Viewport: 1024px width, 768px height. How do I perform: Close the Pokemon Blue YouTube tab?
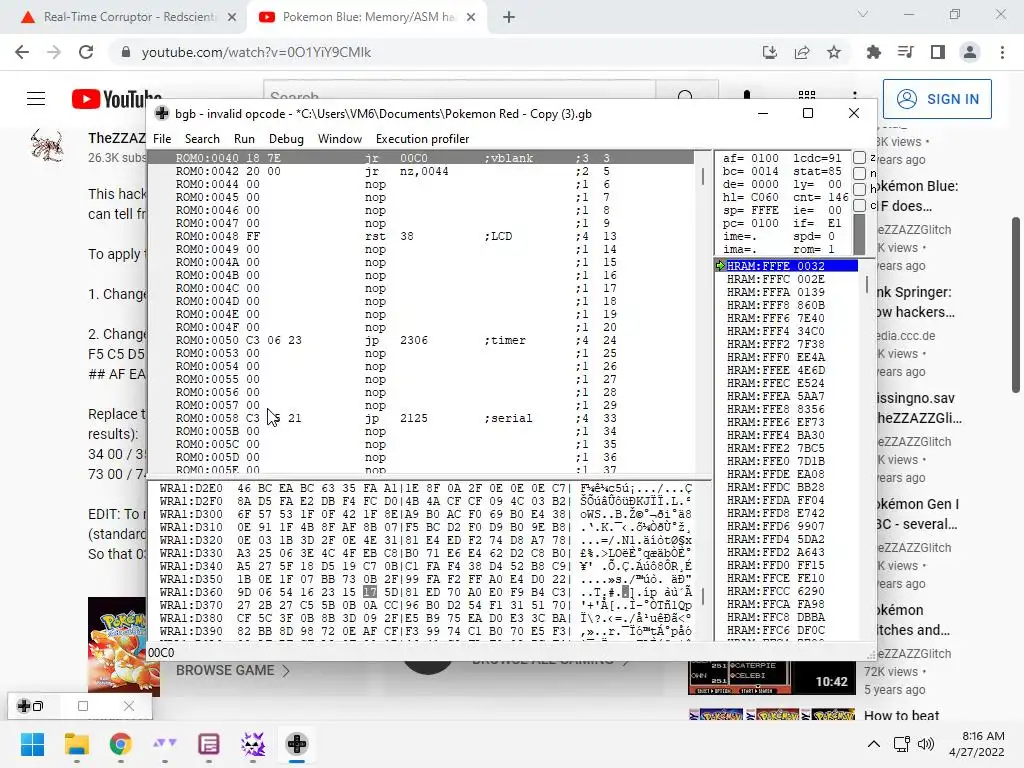(x=471, y=17)
